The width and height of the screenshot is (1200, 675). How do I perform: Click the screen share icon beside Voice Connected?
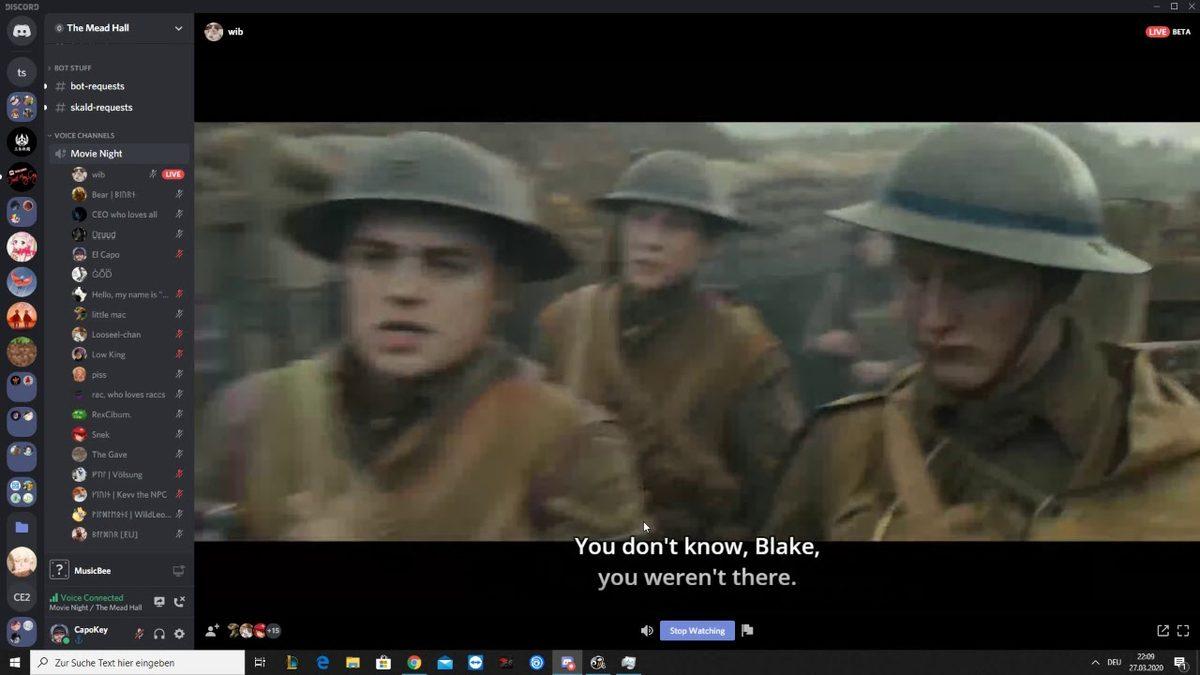159,602
